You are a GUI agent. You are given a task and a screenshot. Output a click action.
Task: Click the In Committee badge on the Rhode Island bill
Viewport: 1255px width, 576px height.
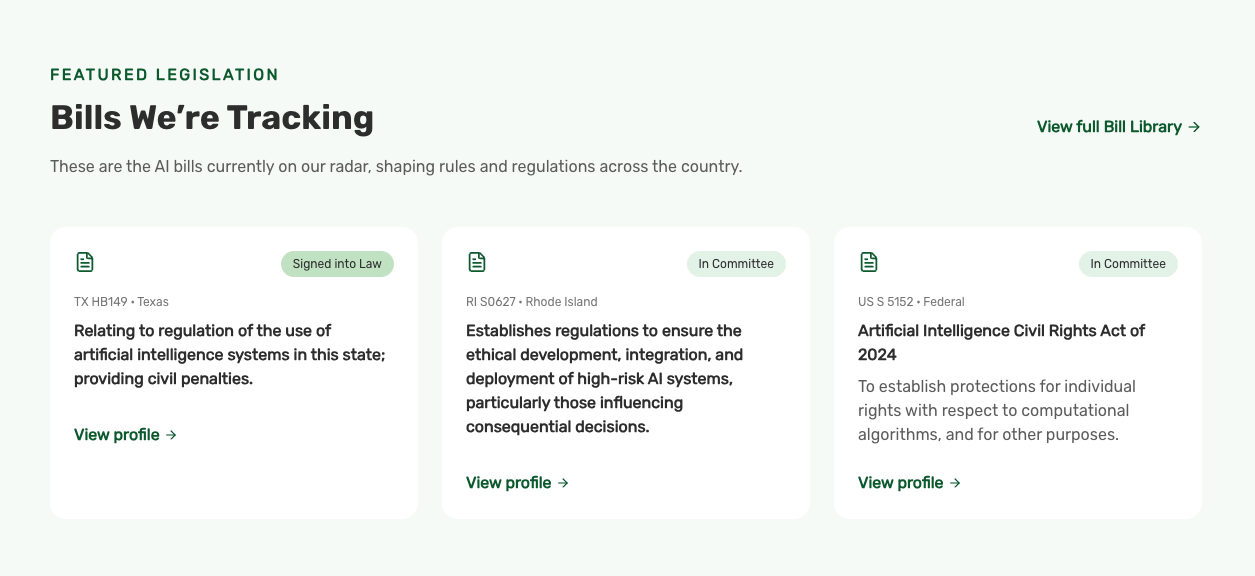(x=736, y=264)
